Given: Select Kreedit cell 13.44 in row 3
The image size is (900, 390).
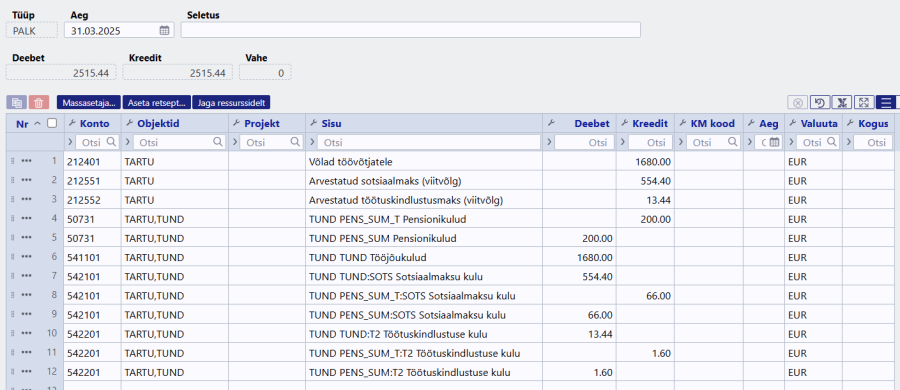Looking at the screenshot, I should point(645,199).
